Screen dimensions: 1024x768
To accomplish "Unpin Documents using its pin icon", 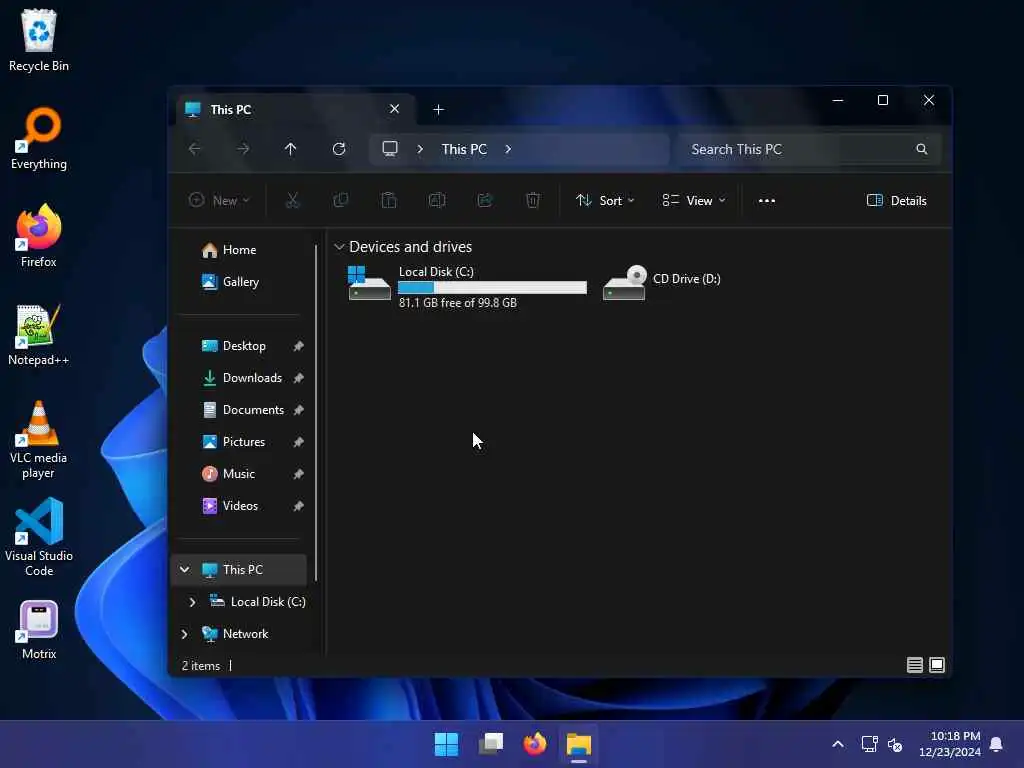I will pos(298,410).
